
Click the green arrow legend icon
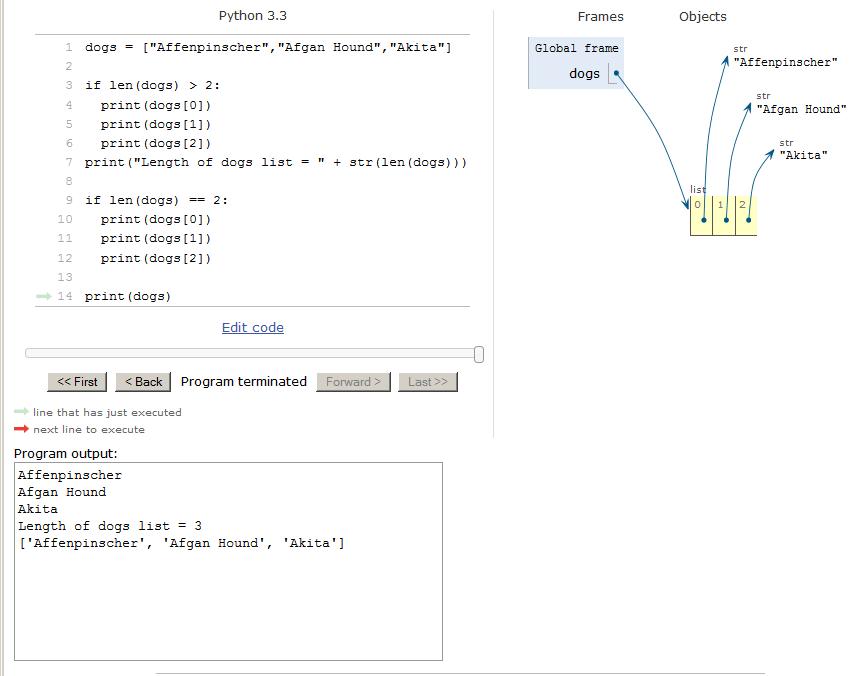pos(21,412)
